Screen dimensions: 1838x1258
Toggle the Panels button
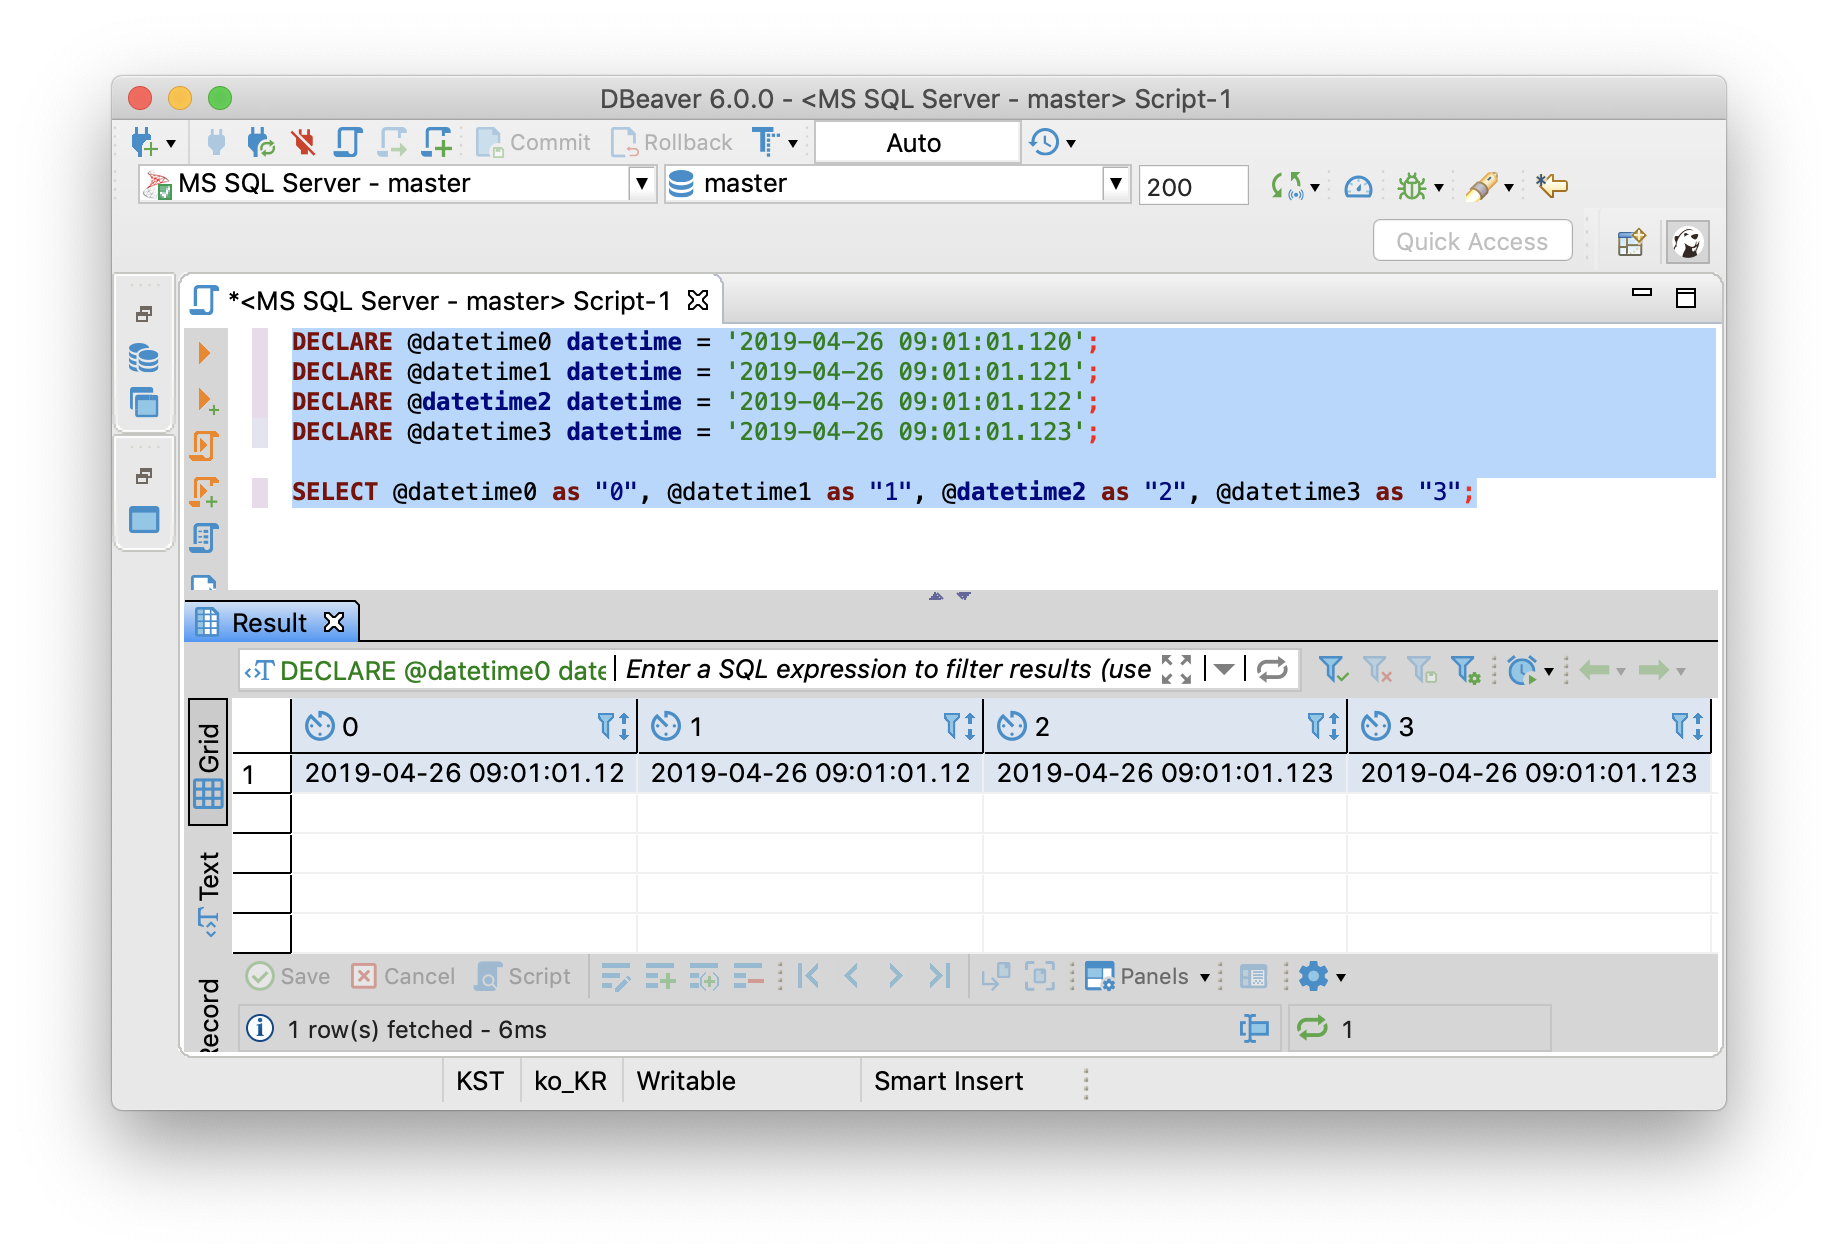[1138, 976]
